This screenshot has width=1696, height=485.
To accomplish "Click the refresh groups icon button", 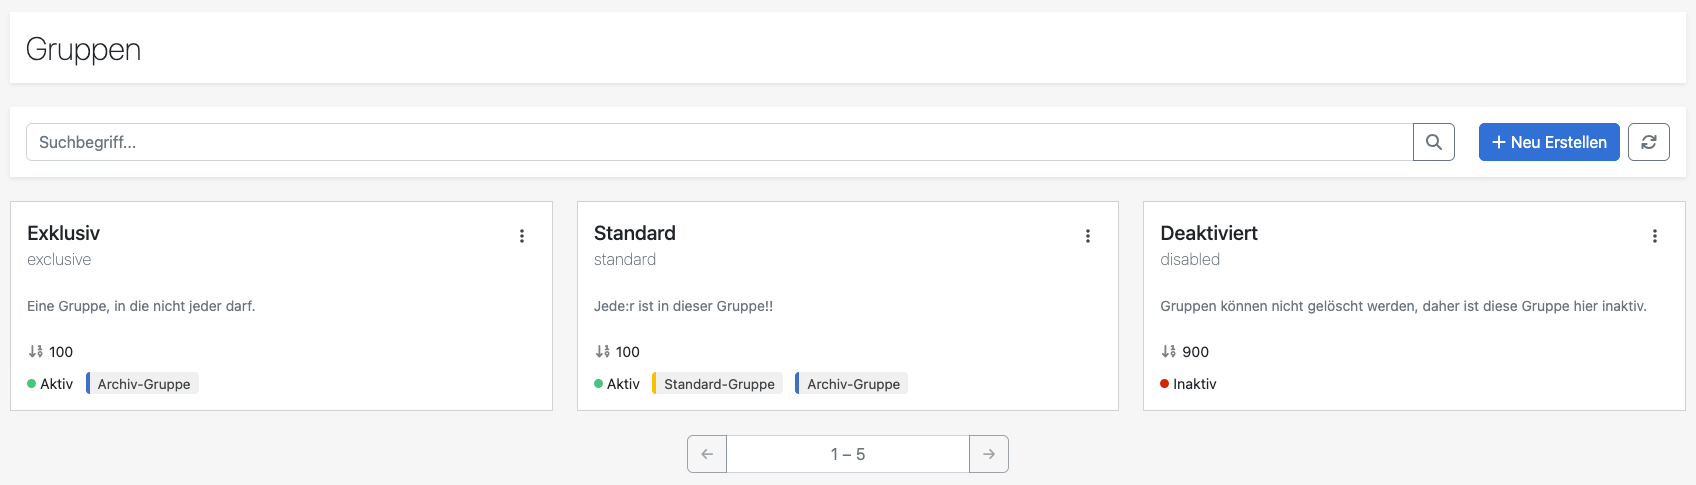I will point(1648,142).
